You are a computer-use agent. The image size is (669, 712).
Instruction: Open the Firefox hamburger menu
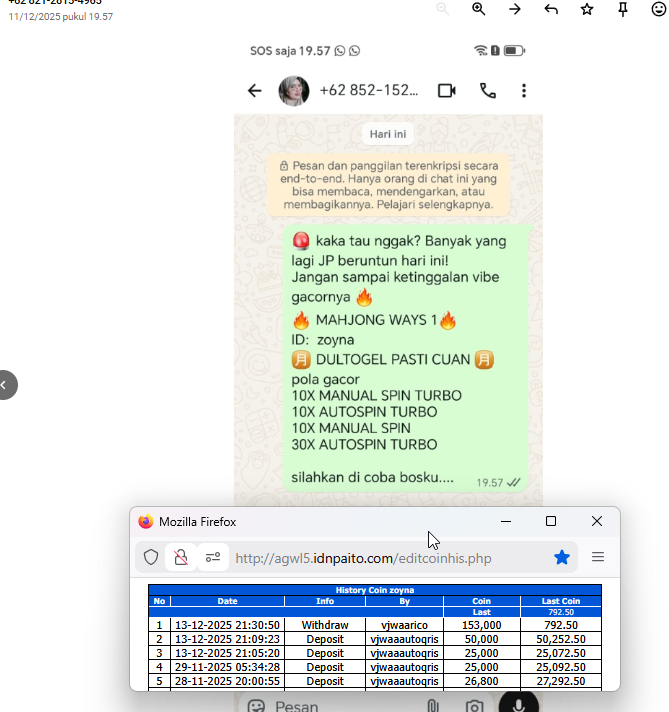tap(598, 557)
